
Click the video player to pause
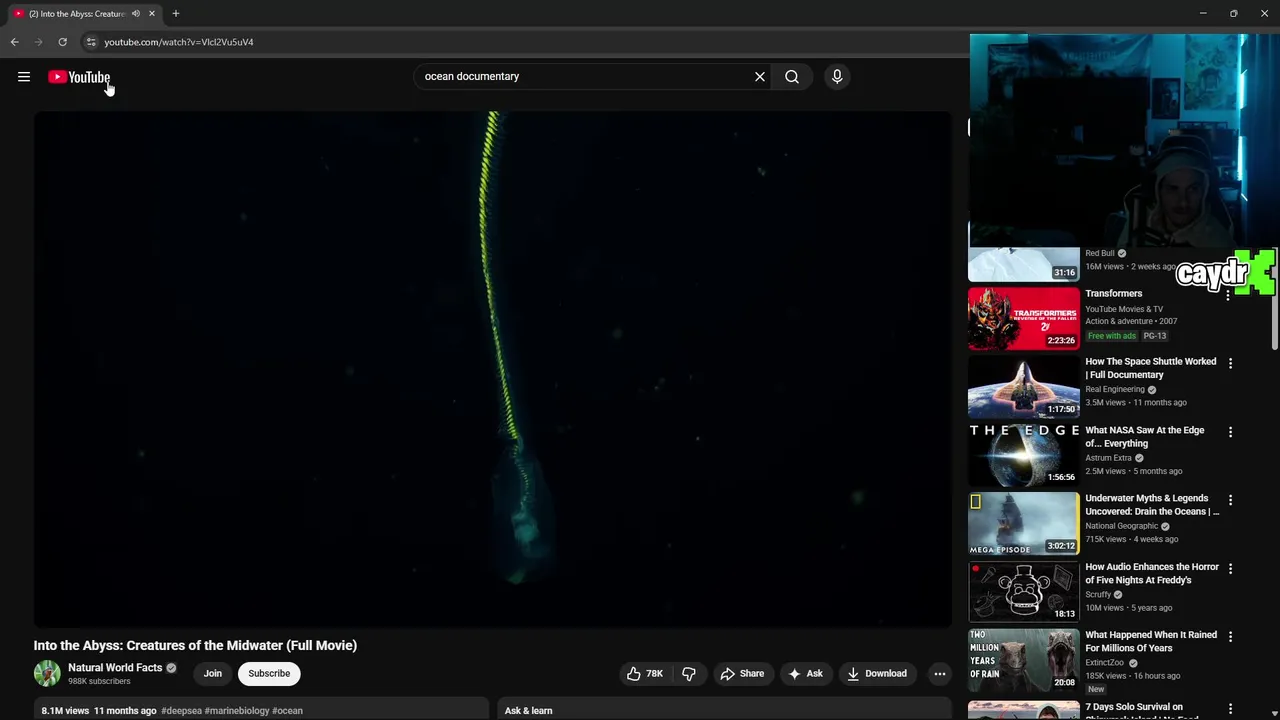[493, 369]
